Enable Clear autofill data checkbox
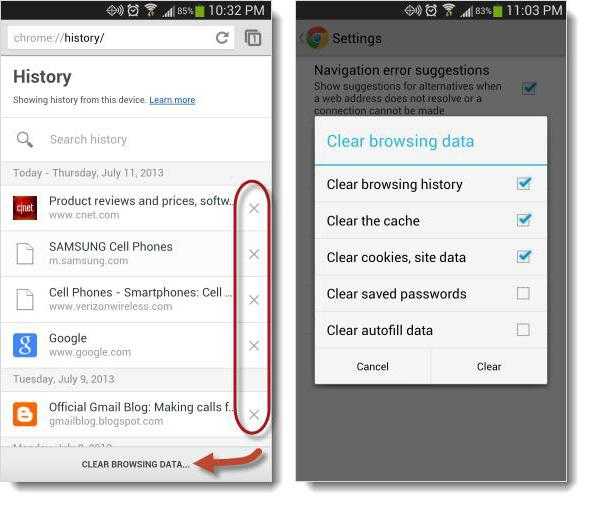Screen dimensions: 594x508 (523, 329)
